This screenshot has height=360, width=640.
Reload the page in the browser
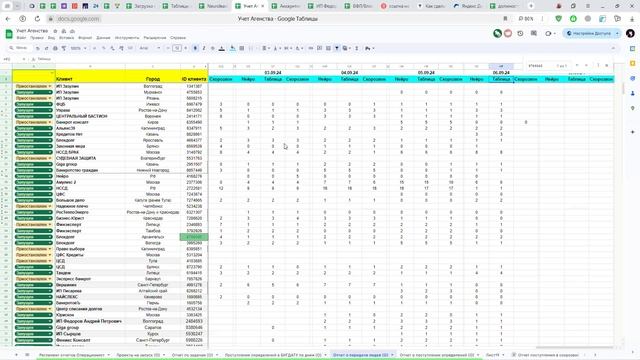37,19
